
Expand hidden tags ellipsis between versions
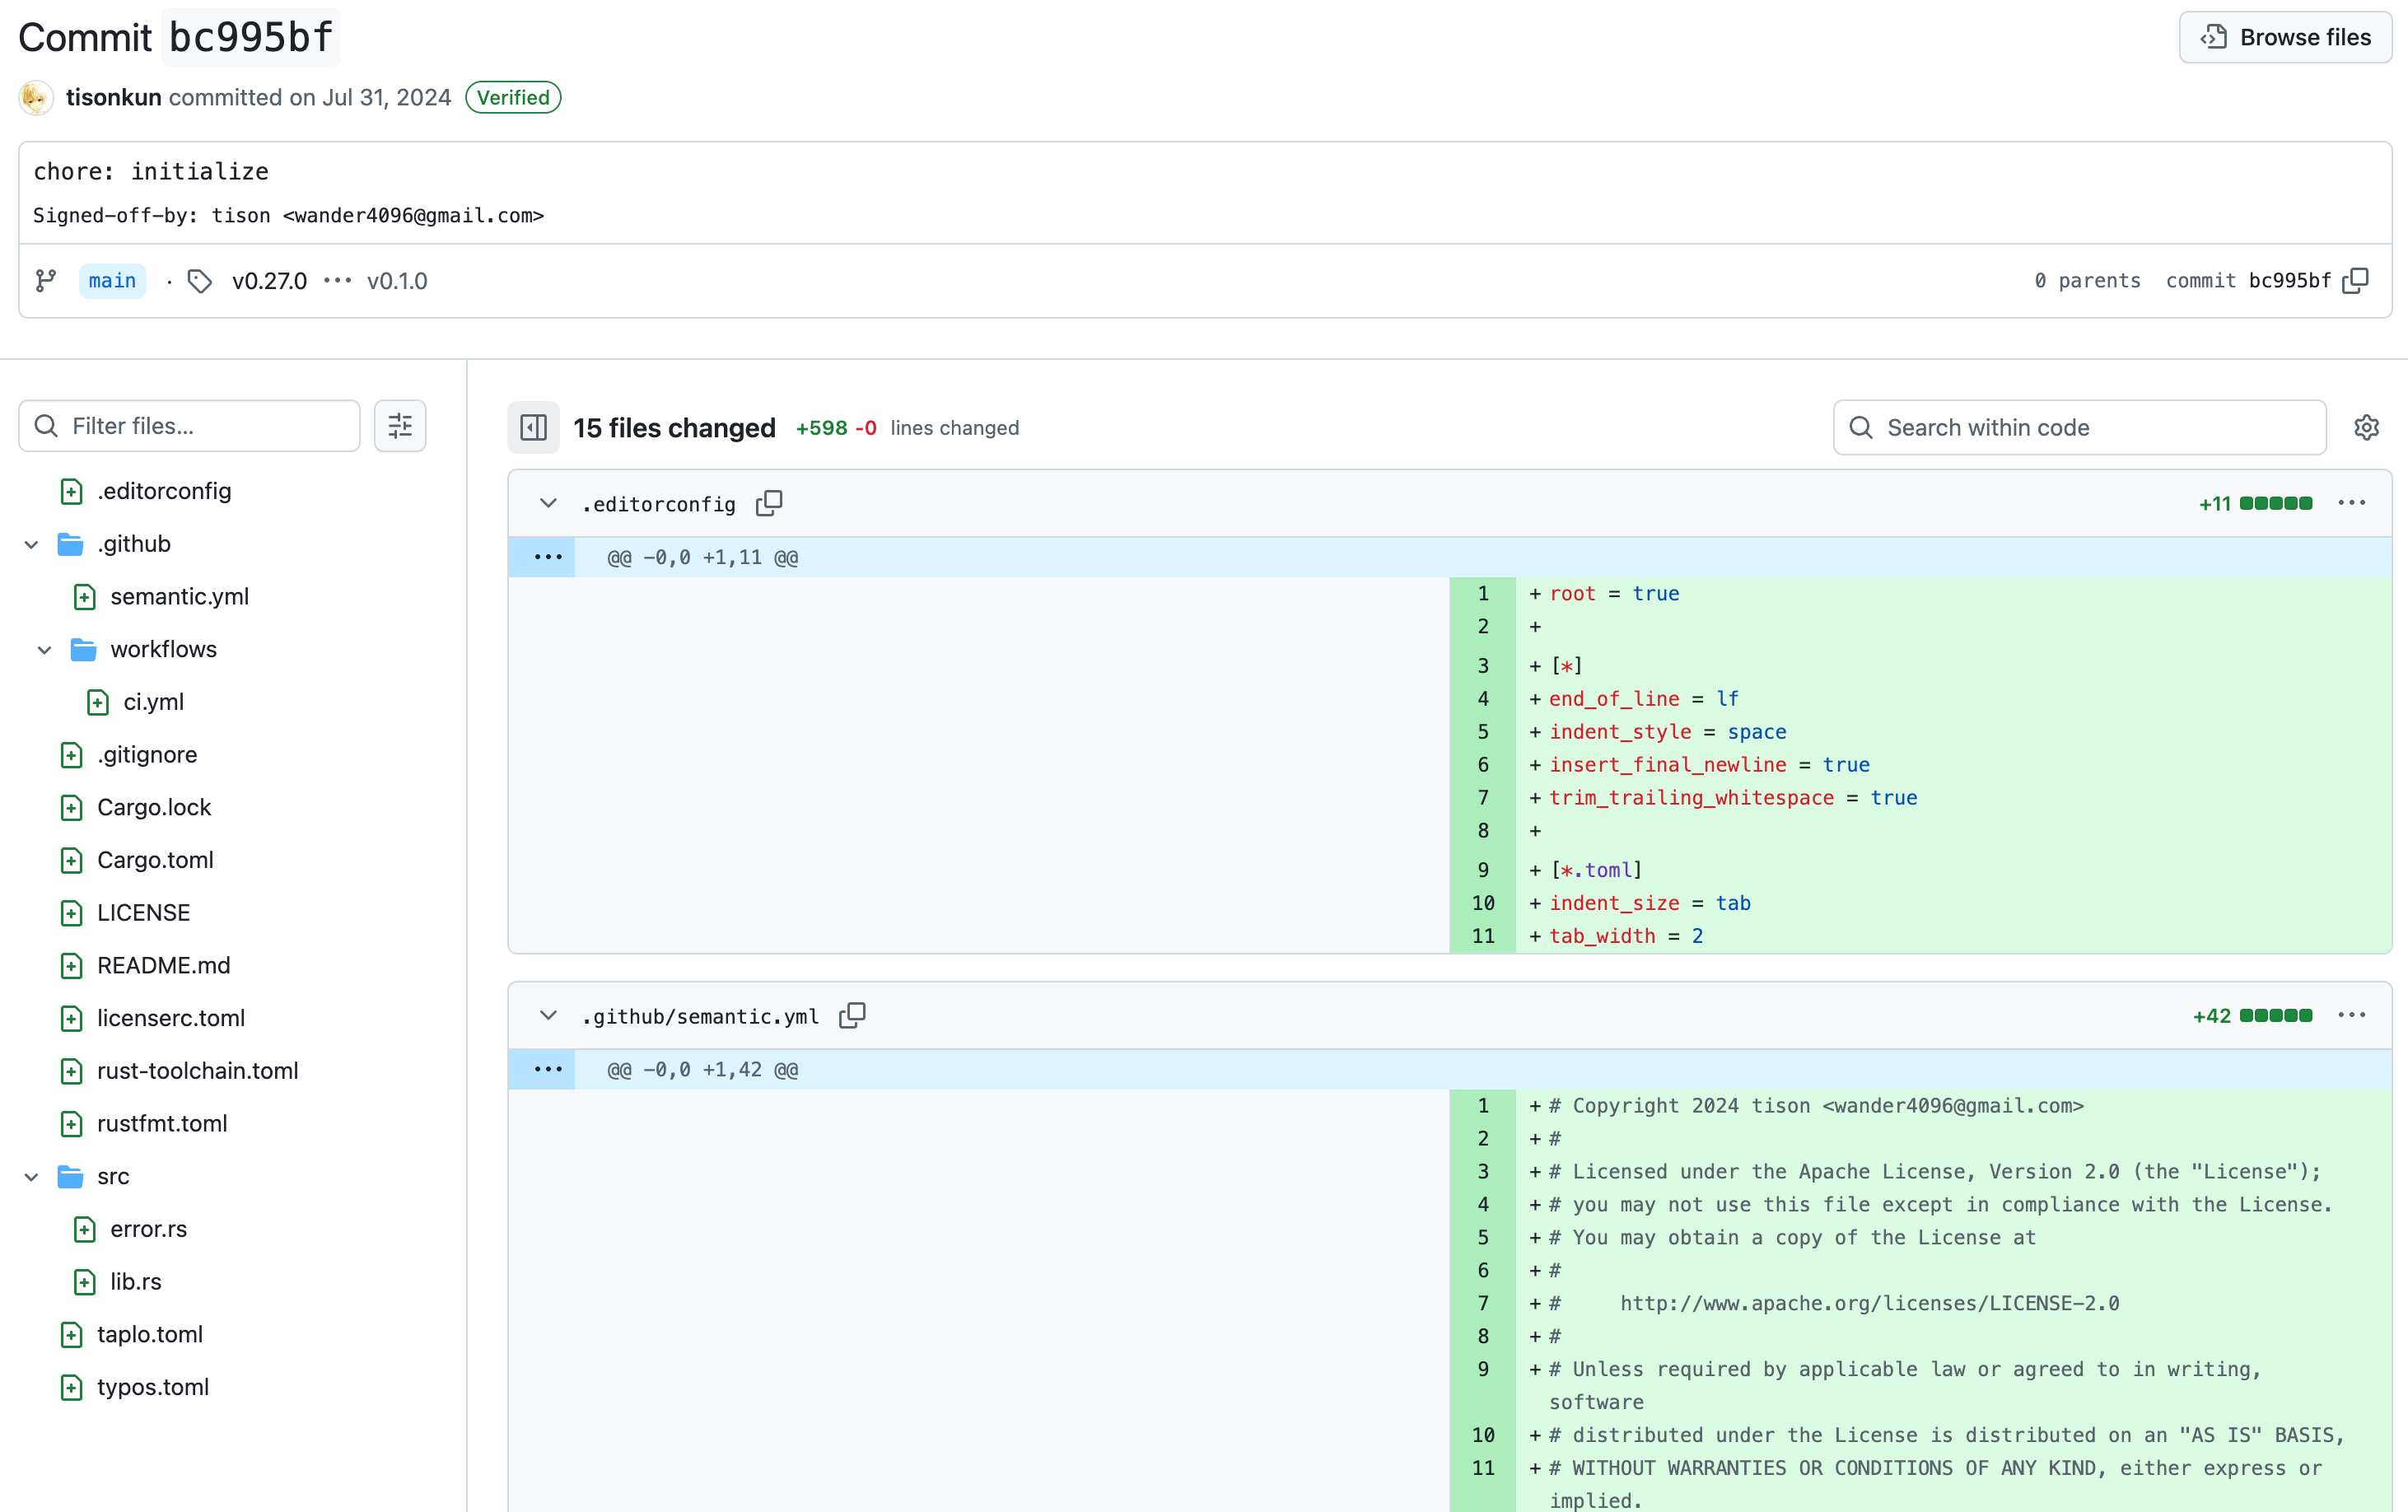337,281
